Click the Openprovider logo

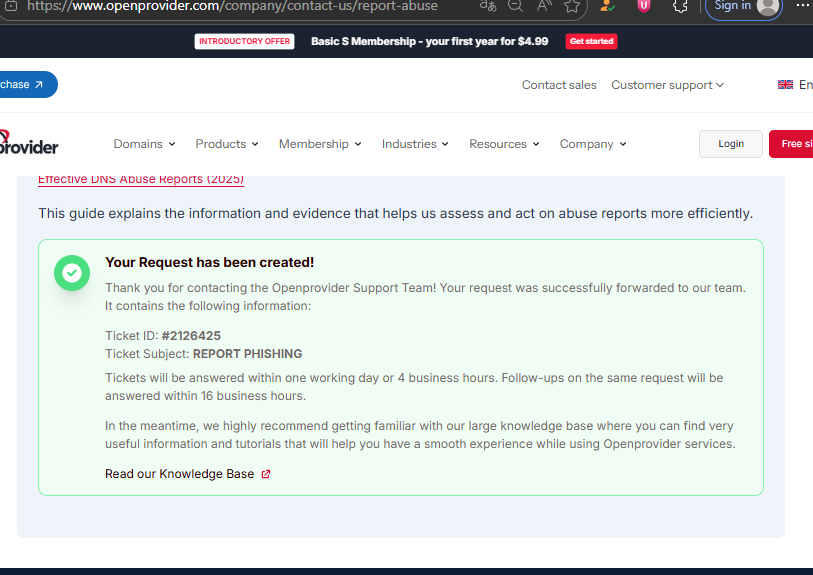(29, 143)
